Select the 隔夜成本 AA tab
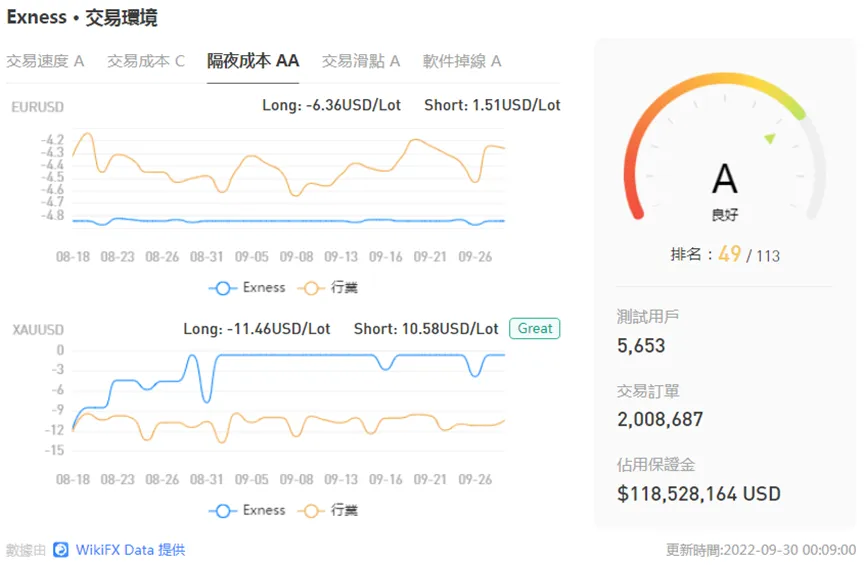Viewport: 865px width, 565px height. (x=253, y=61)
